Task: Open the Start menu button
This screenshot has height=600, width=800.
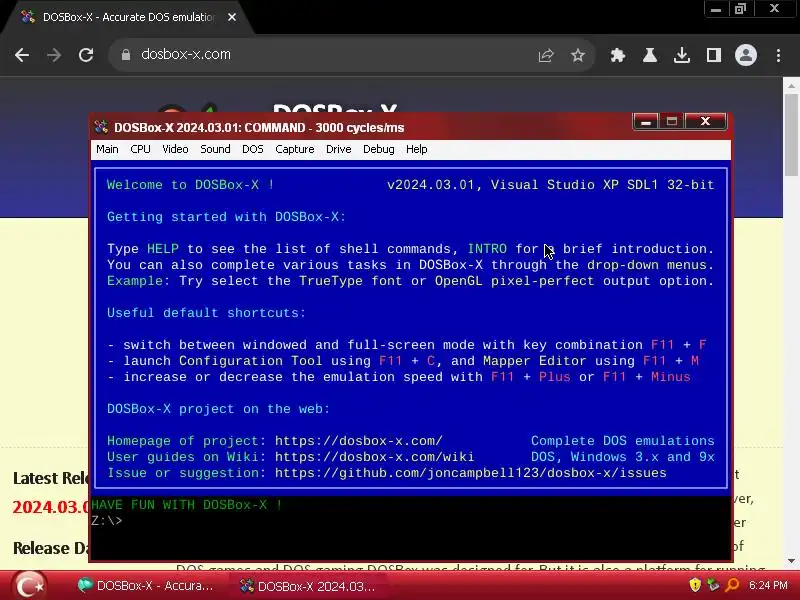Action: [x=29, y=585]
